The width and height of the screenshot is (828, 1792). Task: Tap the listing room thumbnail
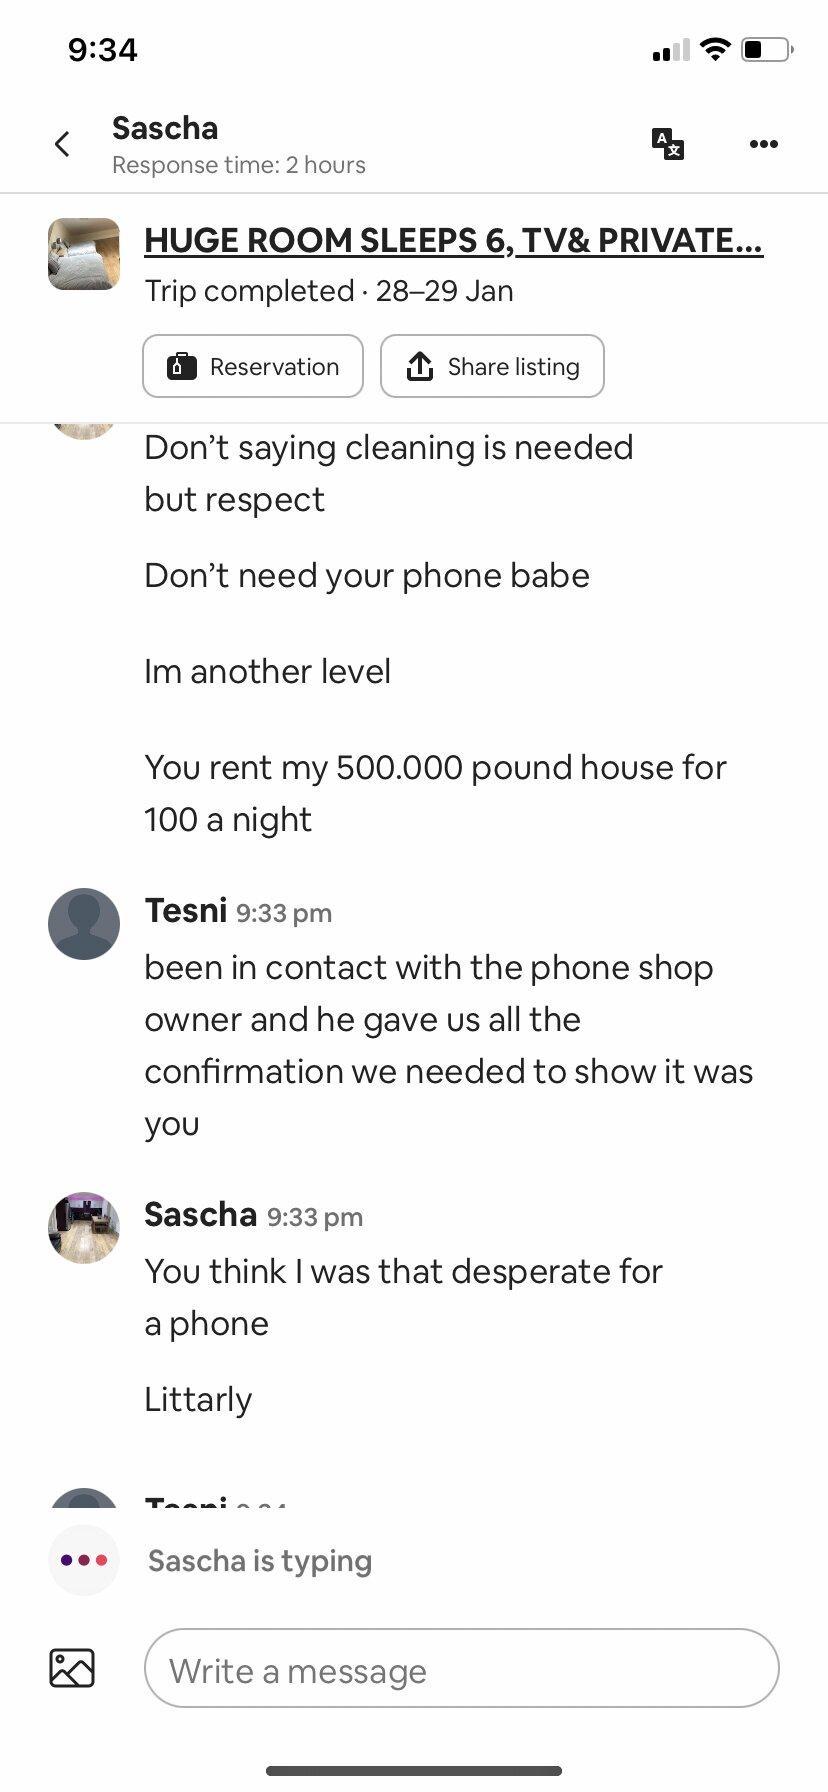(x=84, y=254)
